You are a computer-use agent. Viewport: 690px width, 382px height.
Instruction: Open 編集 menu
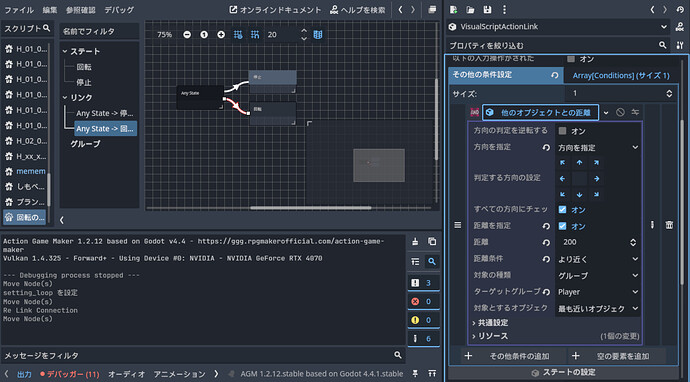pos(50,10)
